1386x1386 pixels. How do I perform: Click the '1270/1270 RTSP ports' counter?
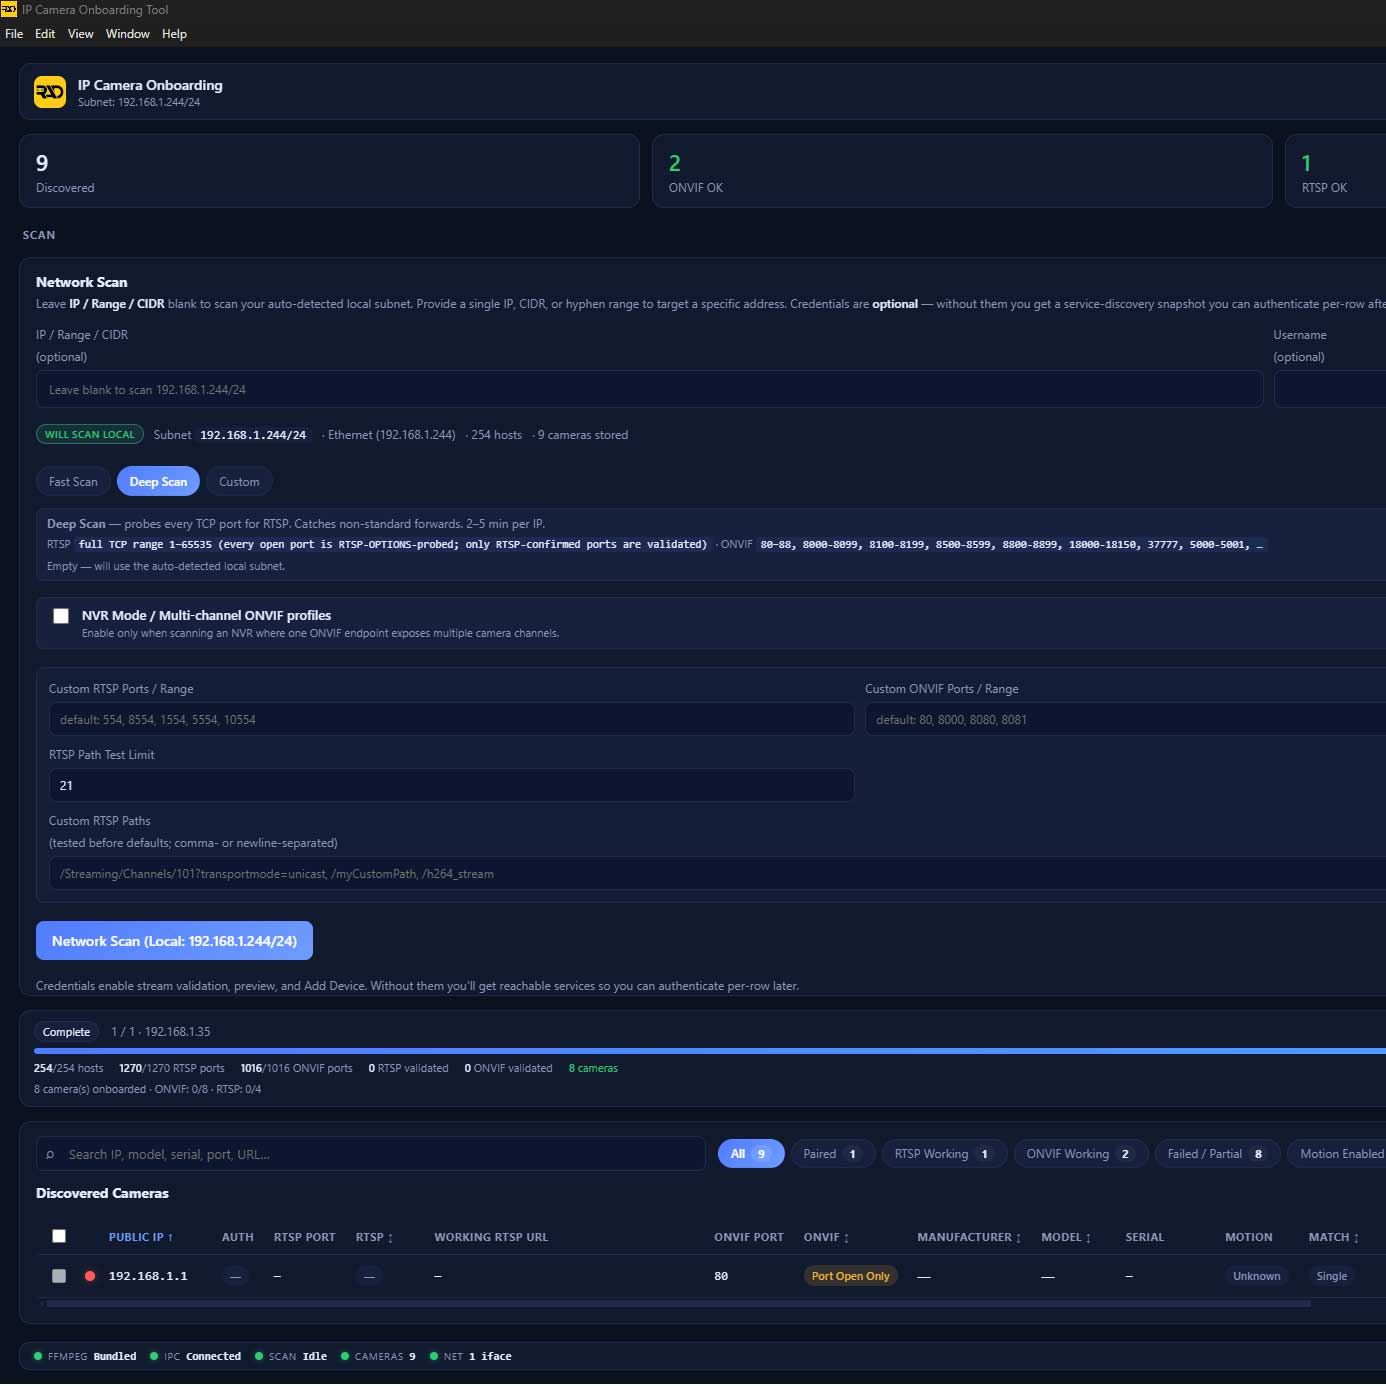click(x=172, y=1068)
